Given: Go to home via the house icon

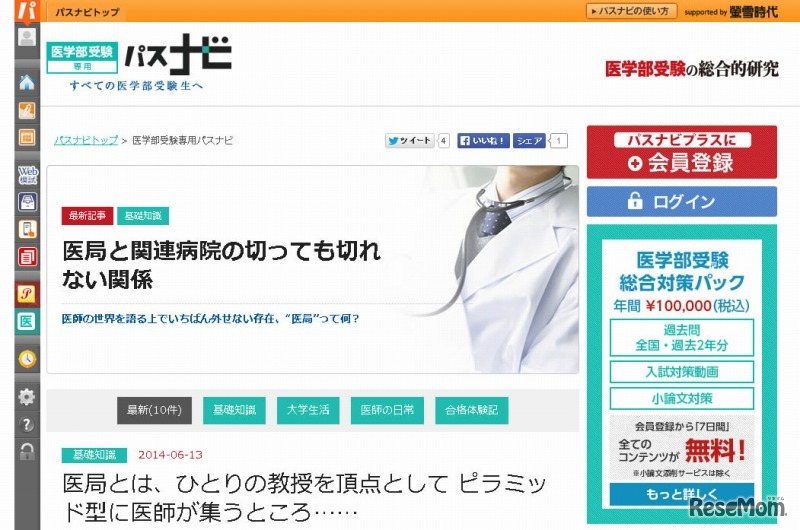Looking at the screenshot, I should pos(27,82).
